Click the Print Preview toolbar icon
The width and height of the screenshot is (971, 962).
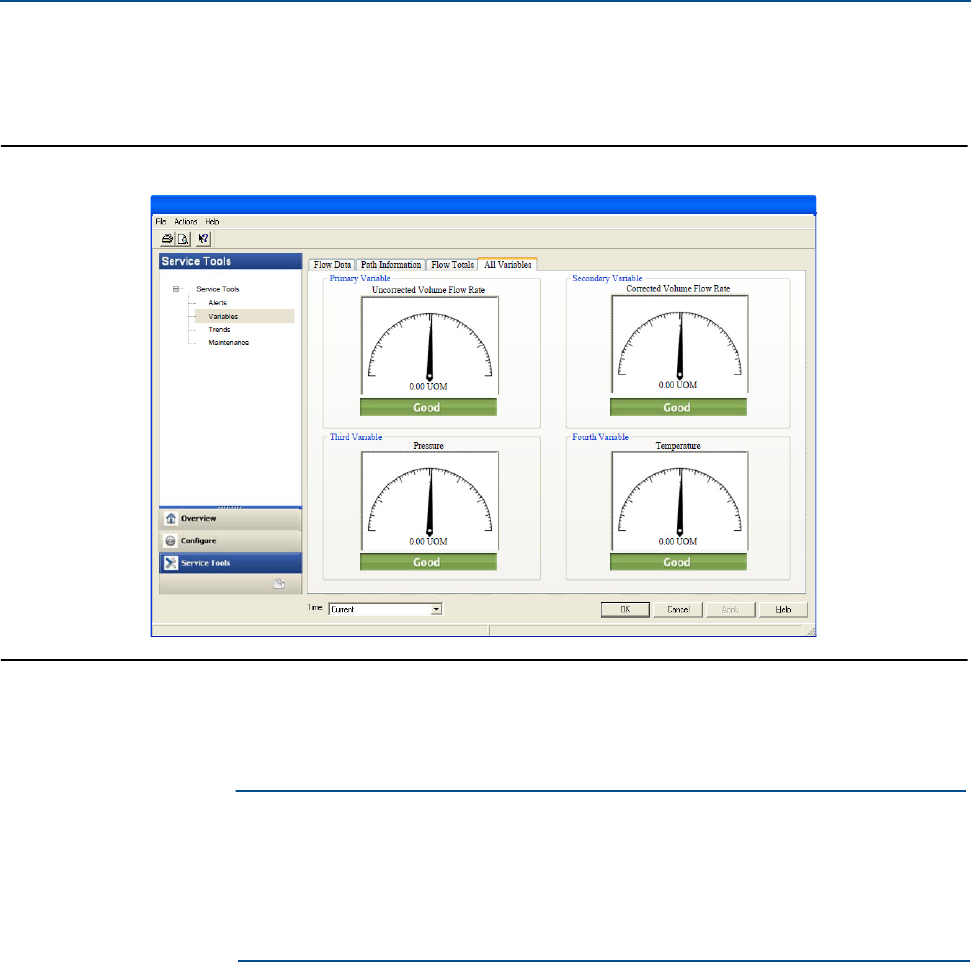coord(183,239)
